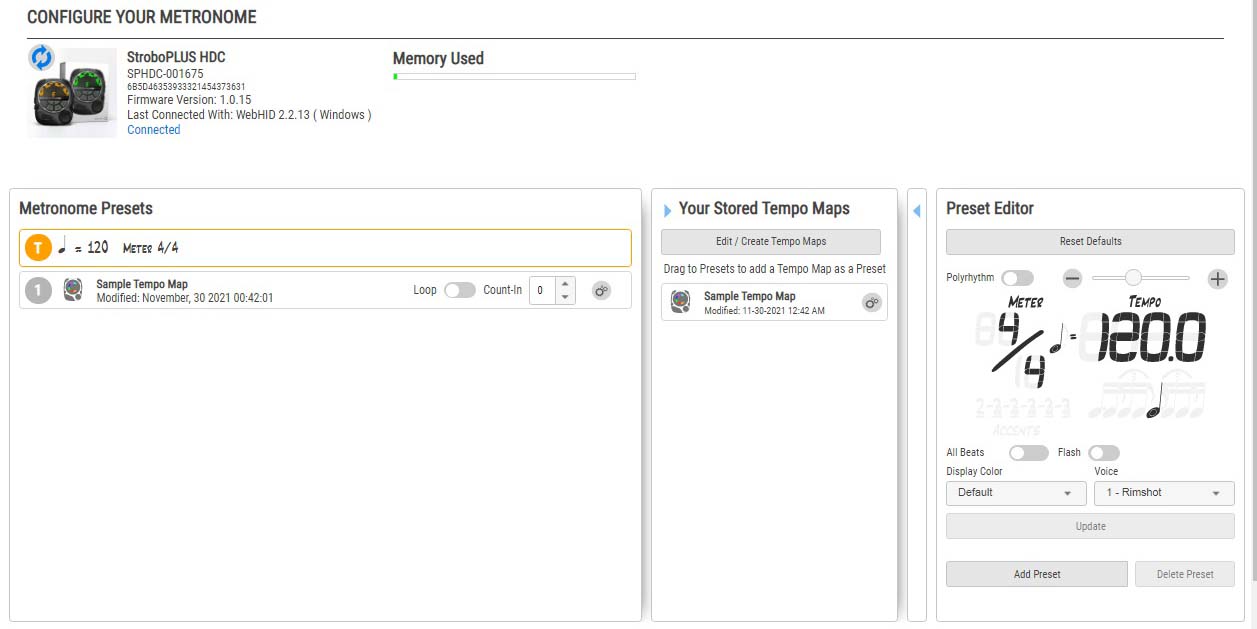Click Reset Defaults button
The image size is (1257, 629).
coord(1090,241)
